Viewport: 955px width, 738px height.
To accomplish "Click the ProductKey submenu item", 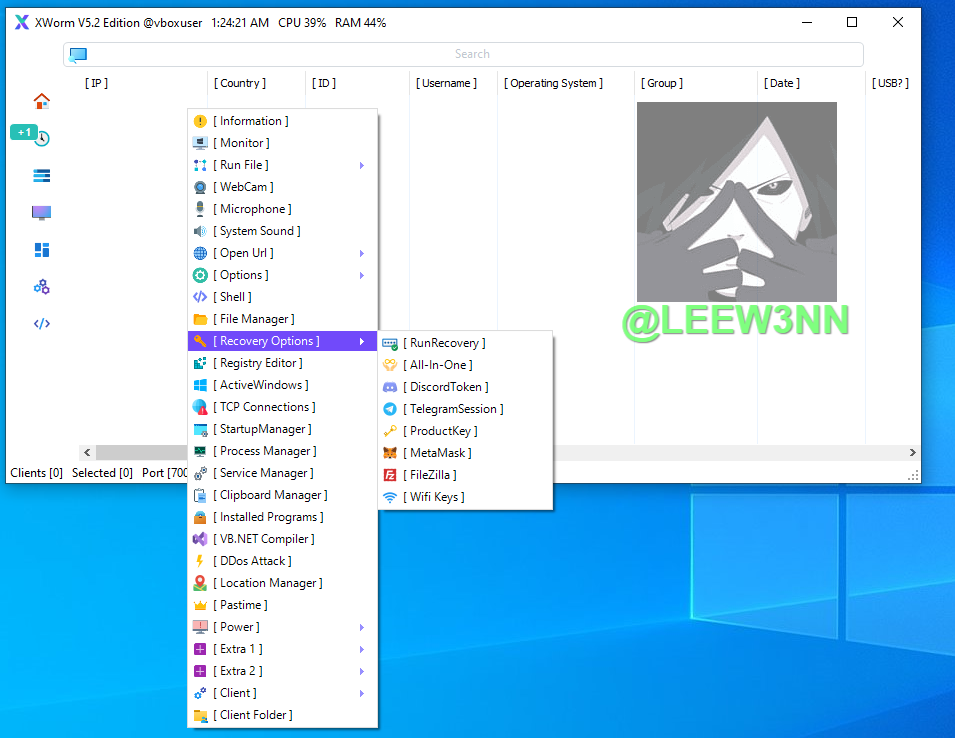I will pyautogui.click(x=443, y=431).
